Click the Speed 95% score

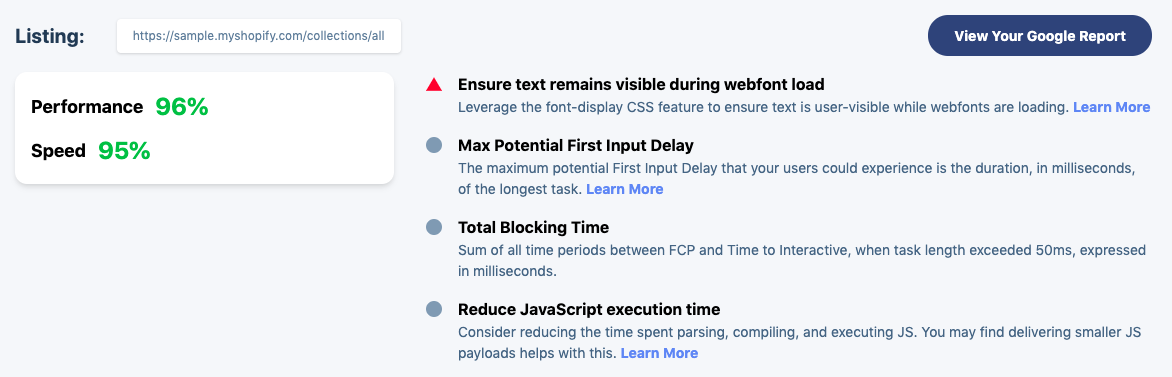[x=124, y=151]
